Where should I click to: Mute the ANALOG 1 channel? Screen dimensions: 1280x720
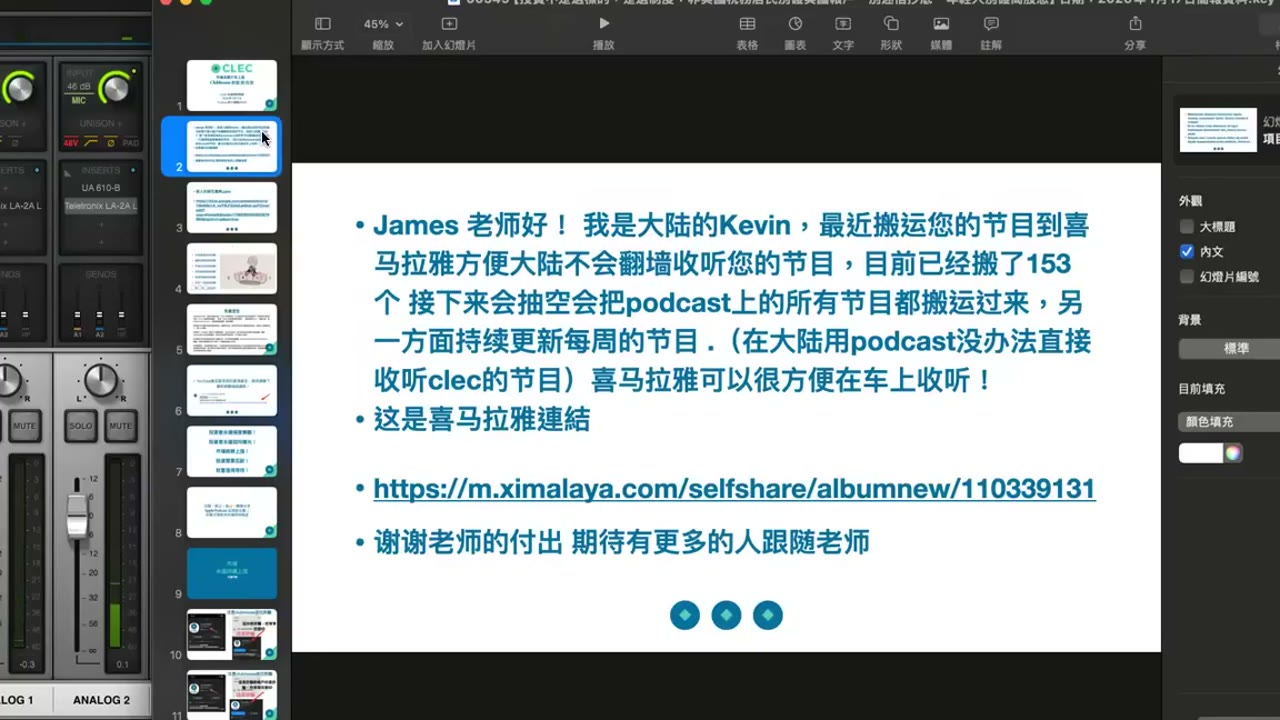pos(25,425)
